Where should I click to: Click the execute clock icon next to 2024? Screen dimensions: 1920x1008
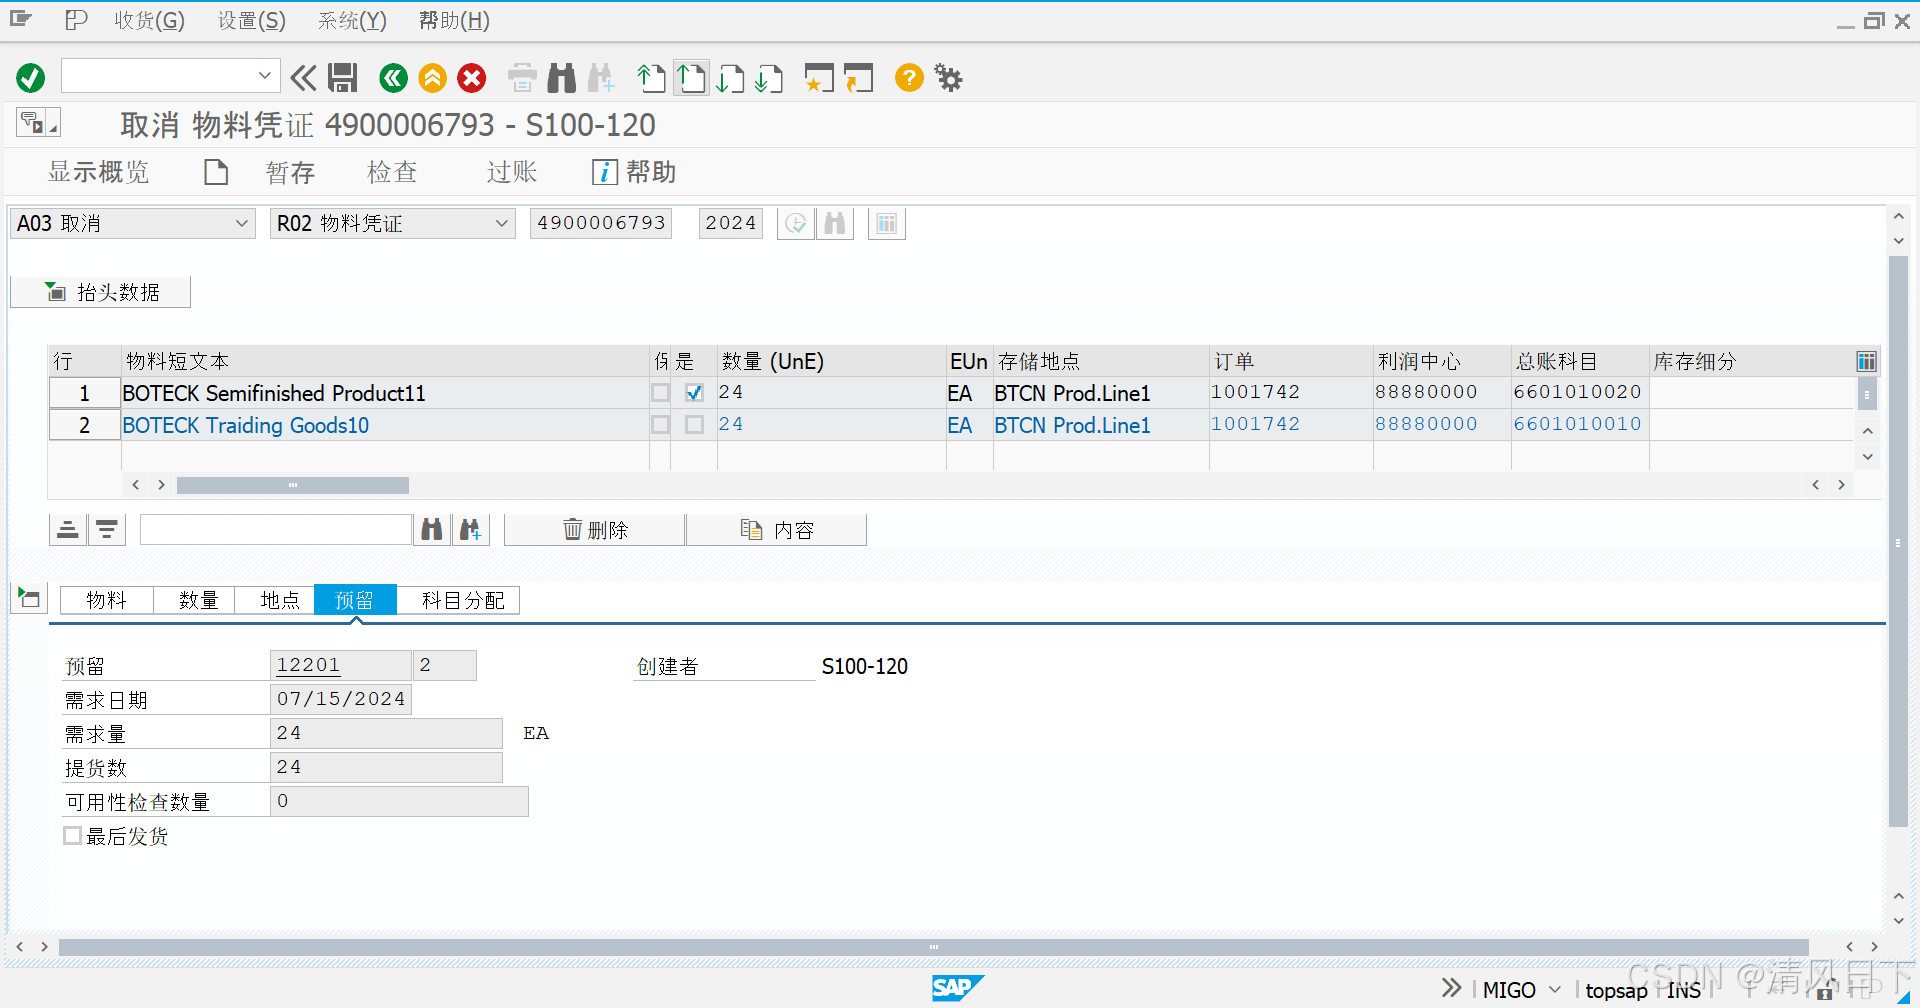tap(796, 224)
